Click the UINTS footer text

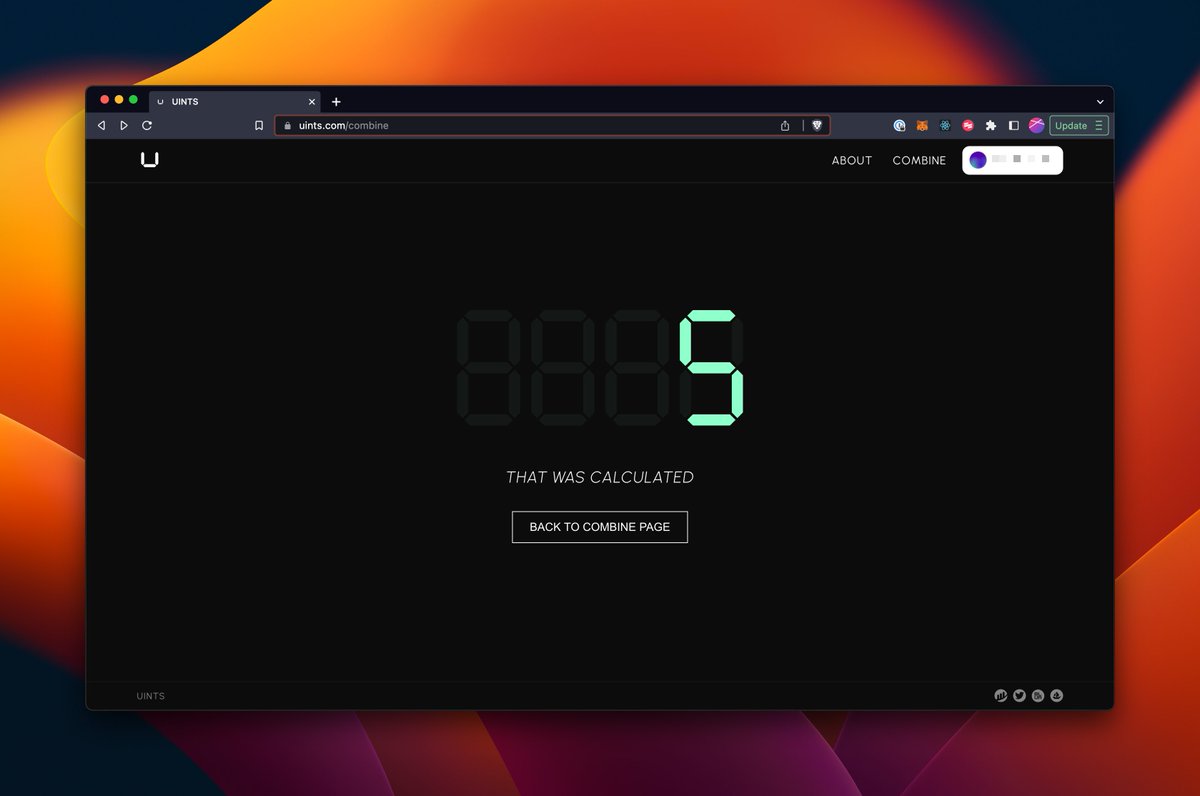click(151, 696)
